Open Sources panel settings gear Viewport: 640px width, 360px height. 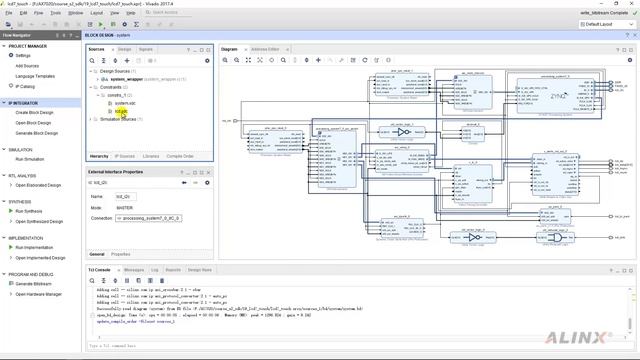(207, 61)
